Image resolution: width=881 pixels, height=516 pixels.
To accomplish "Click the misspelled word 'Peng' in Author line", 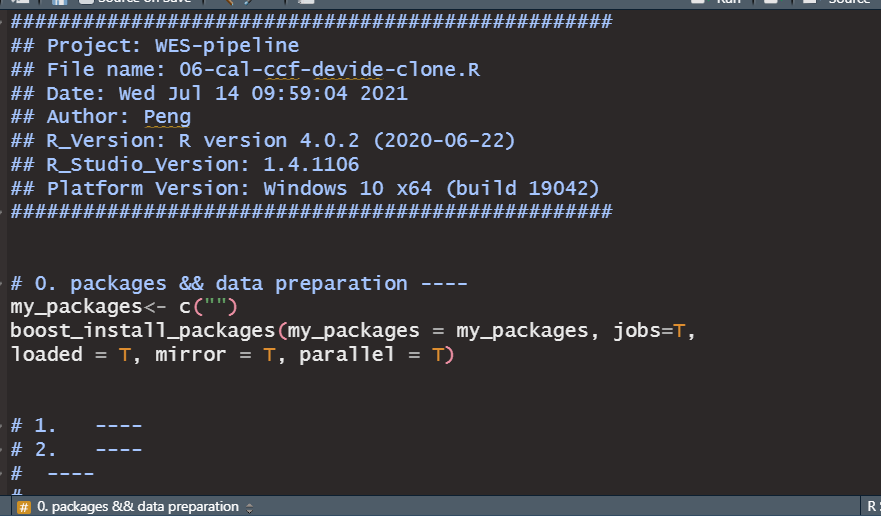I will [x=167, y=117].
